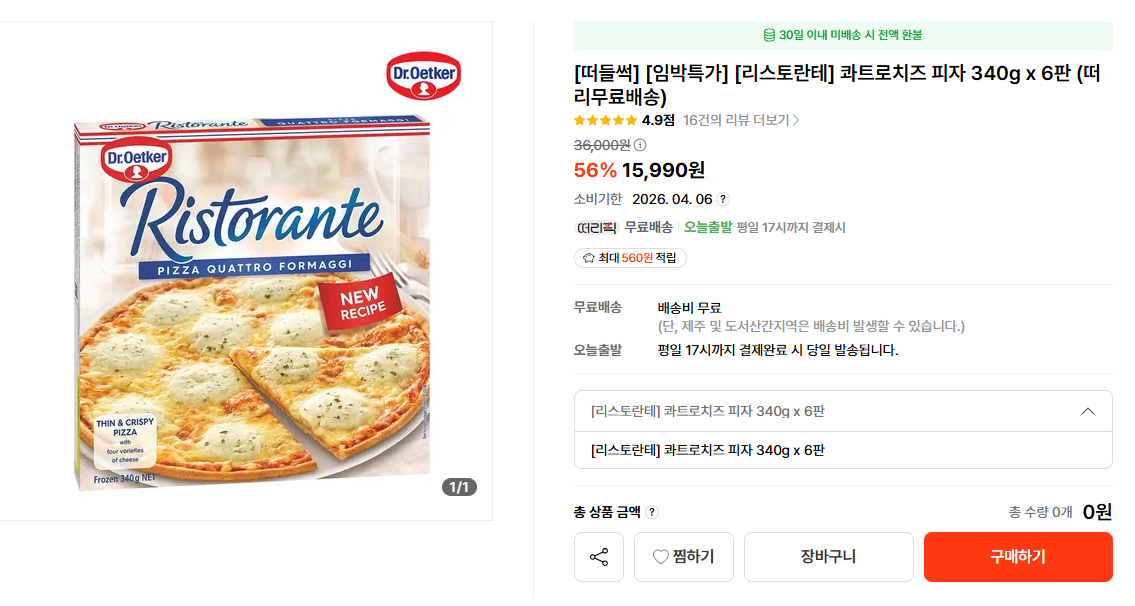Click the 56% discounted price 15,990원

663,170
